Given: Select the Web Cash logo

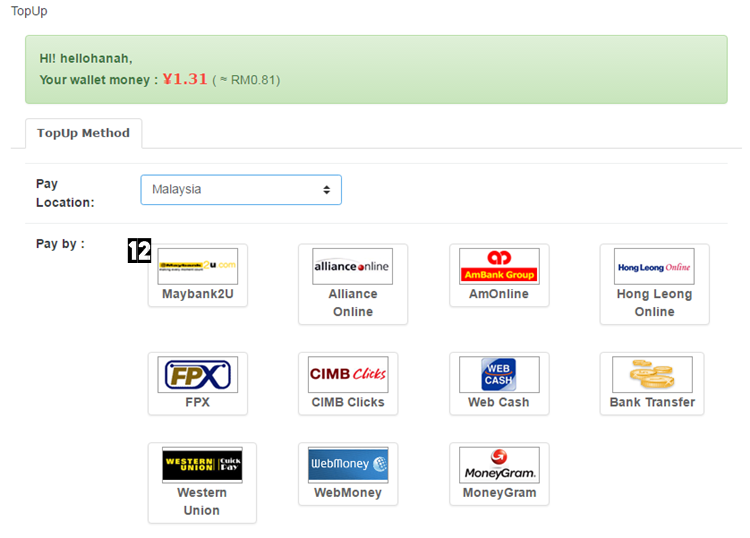Looking at the screenshot, I should point(499,374).
